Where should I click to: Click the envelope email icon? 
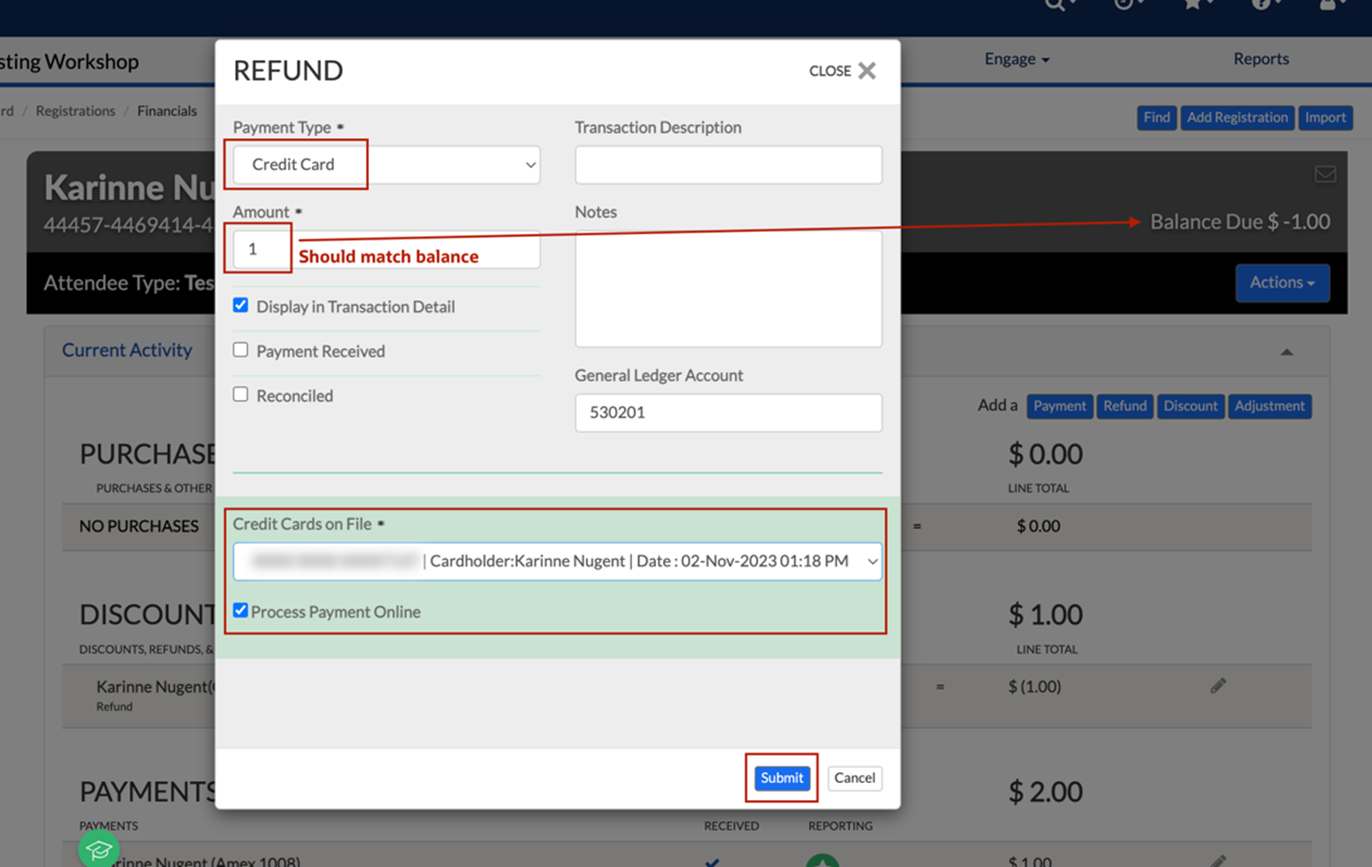[x=1325, y=175]
